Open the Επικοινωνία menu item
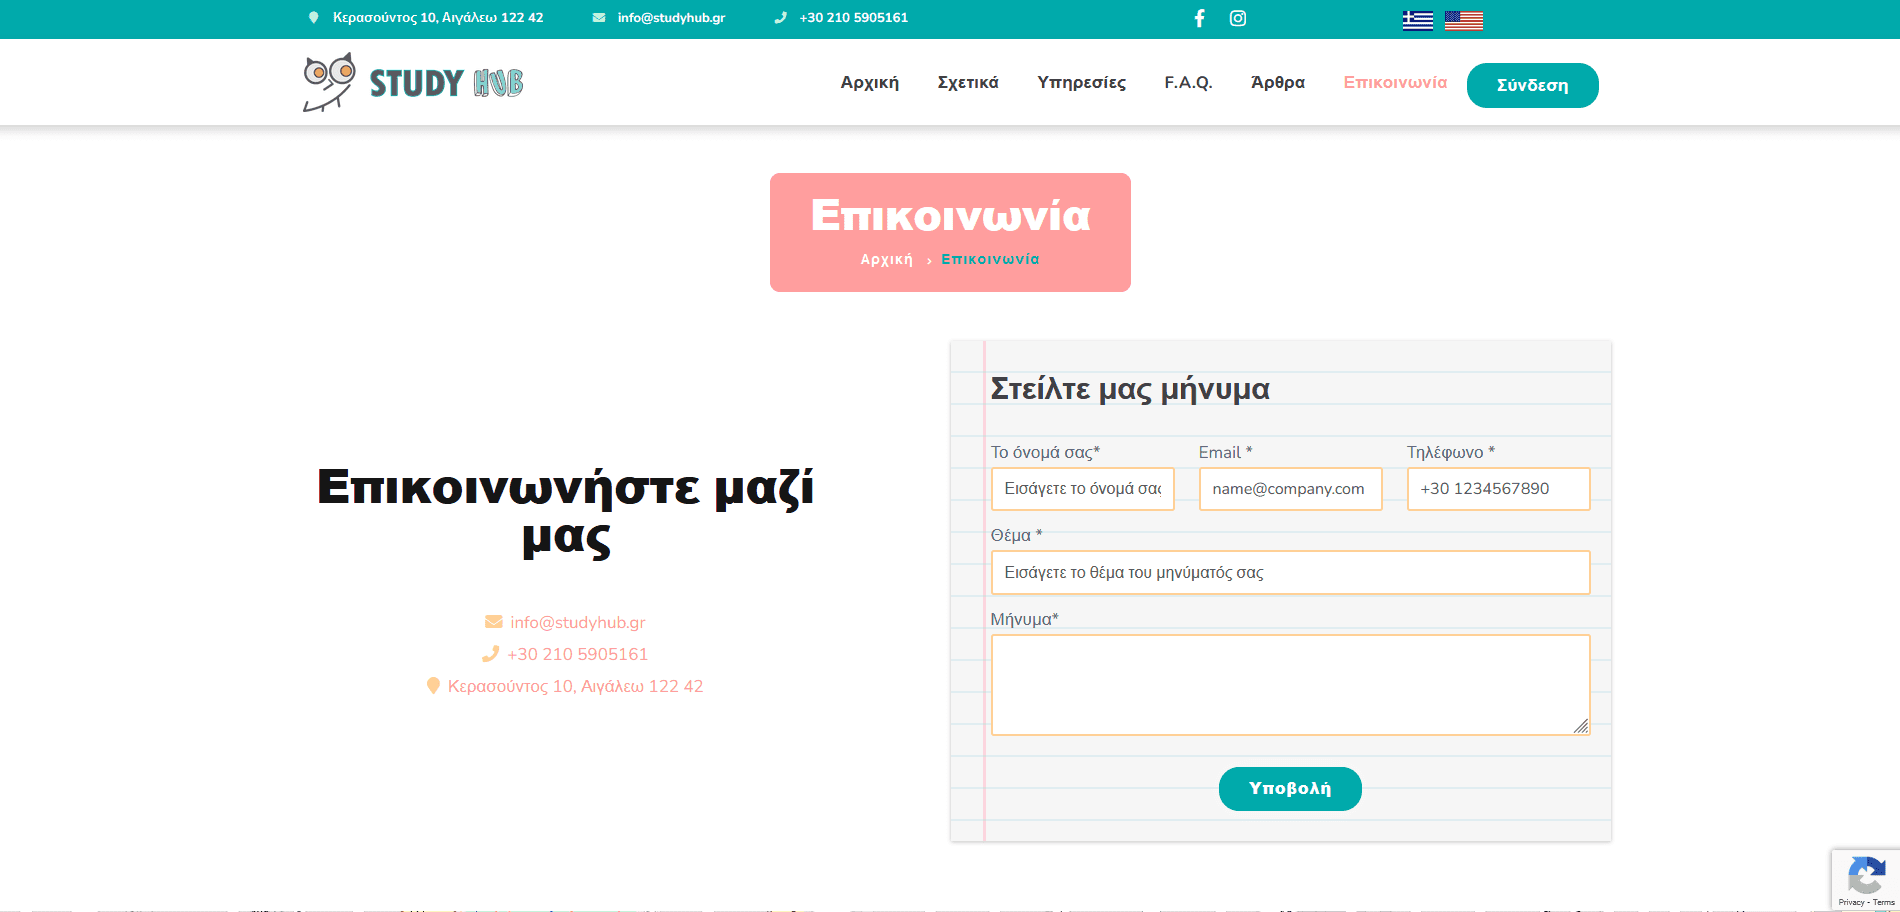Viewport: 1900px width, 912px height. pyautogui.click(x=1395, y=83)
